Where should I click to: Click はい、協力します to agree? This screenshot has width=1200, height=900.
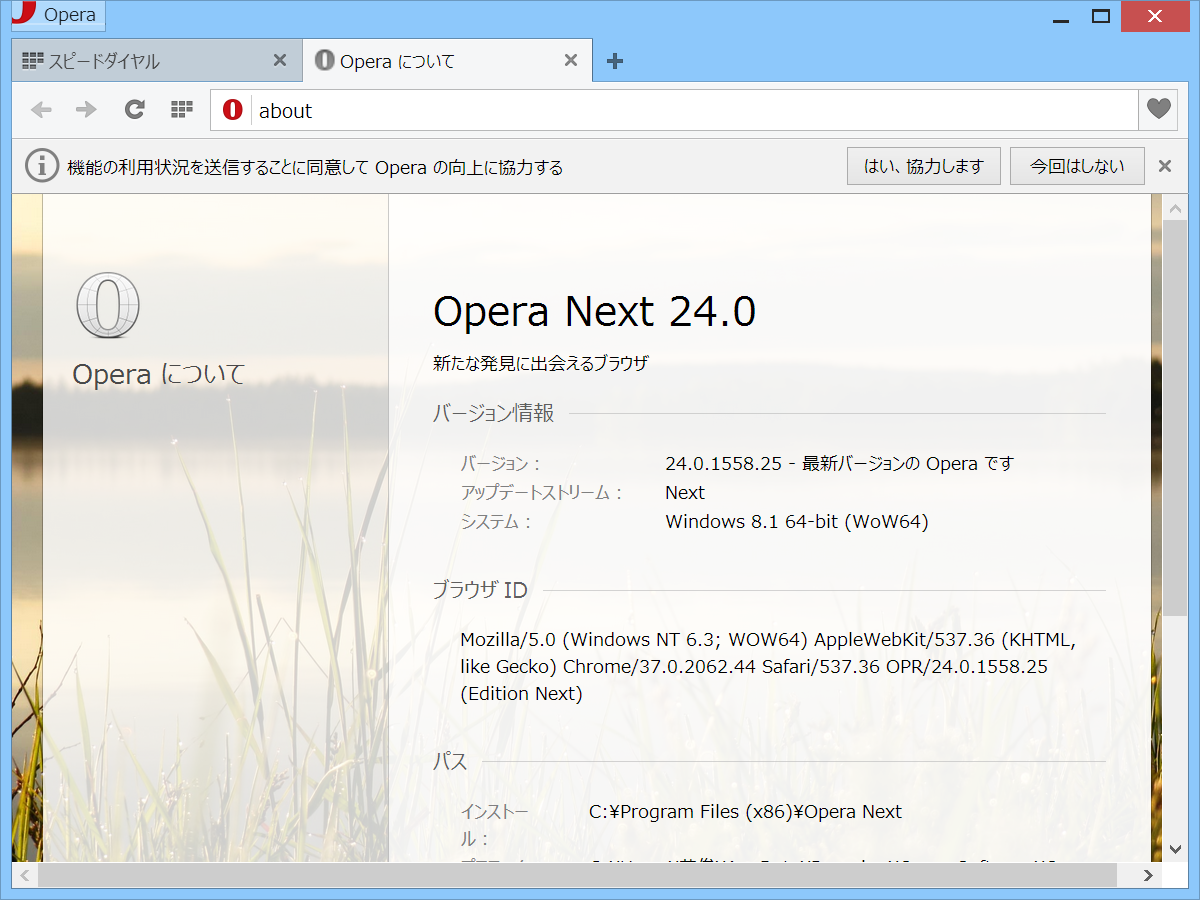(923, 165)
